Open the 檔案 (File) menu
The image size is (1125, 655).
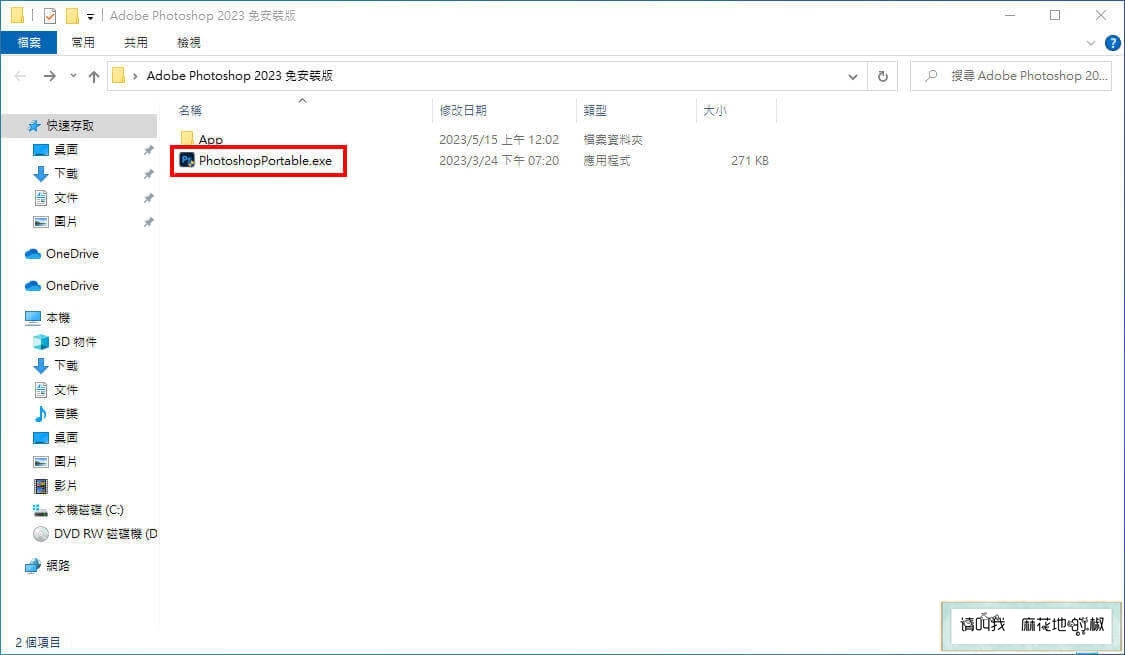[29, 42]
